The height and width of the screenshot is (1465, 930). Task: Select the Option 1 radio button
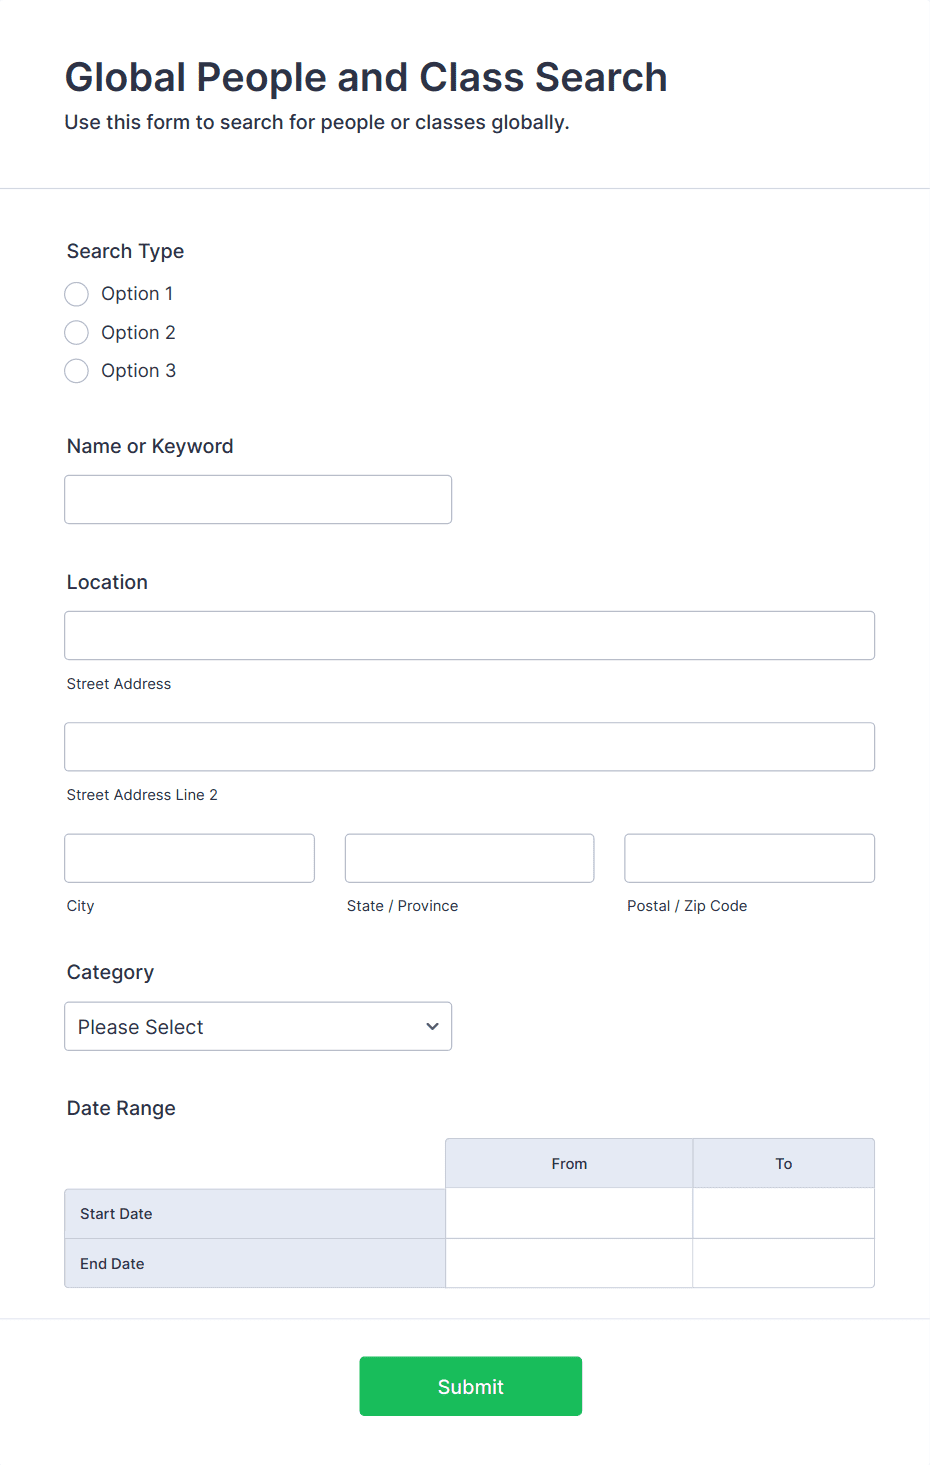[x=76, y=293]
